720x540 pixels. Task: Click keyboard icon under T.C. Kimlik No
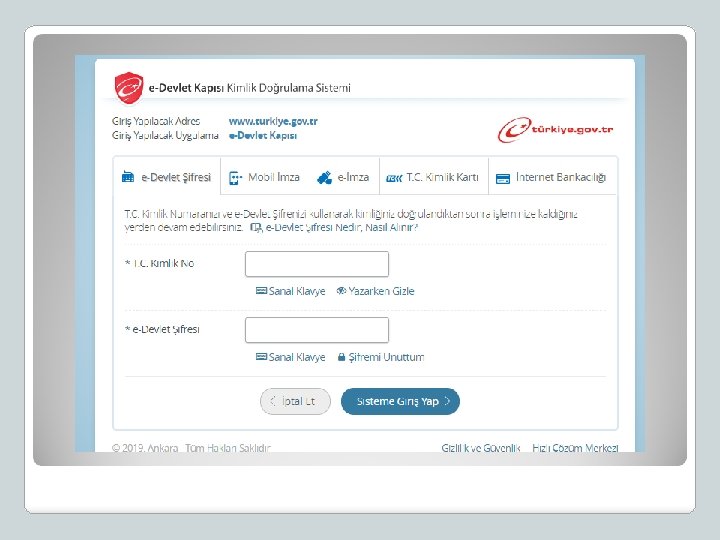coord(261,291)
